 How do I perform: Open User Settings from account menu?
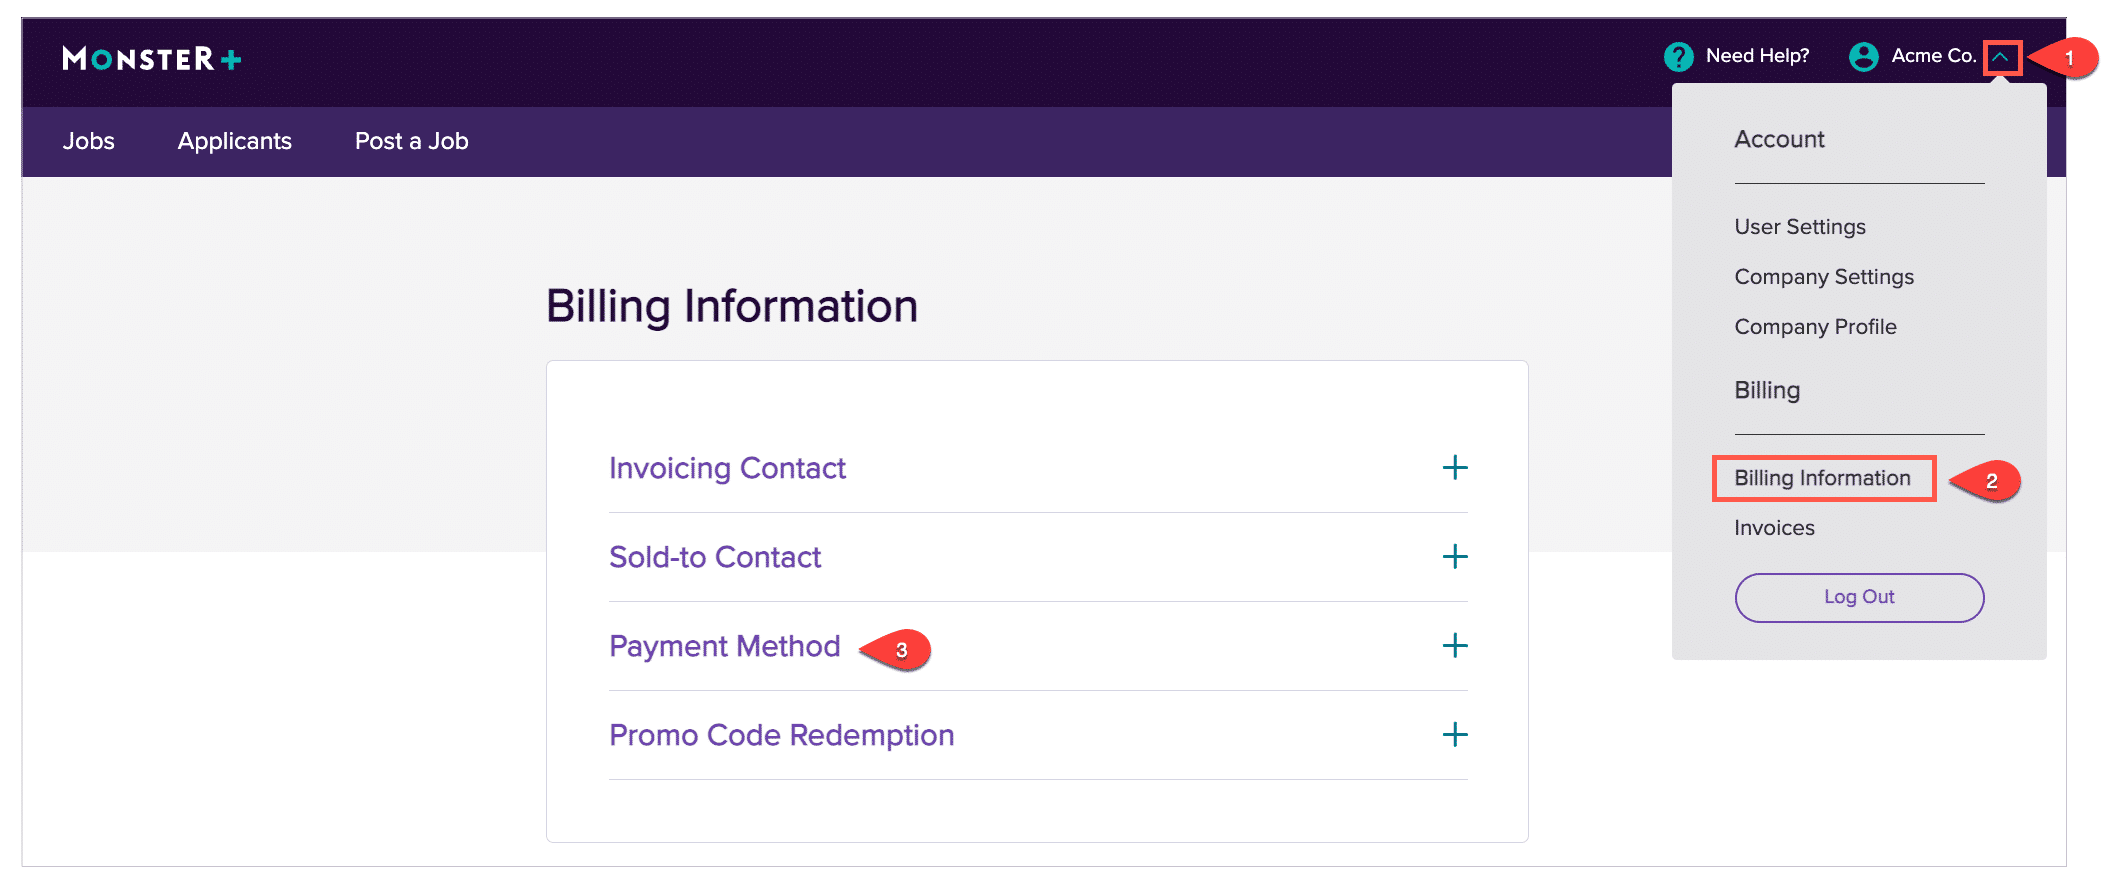[x=1800, y=227]
